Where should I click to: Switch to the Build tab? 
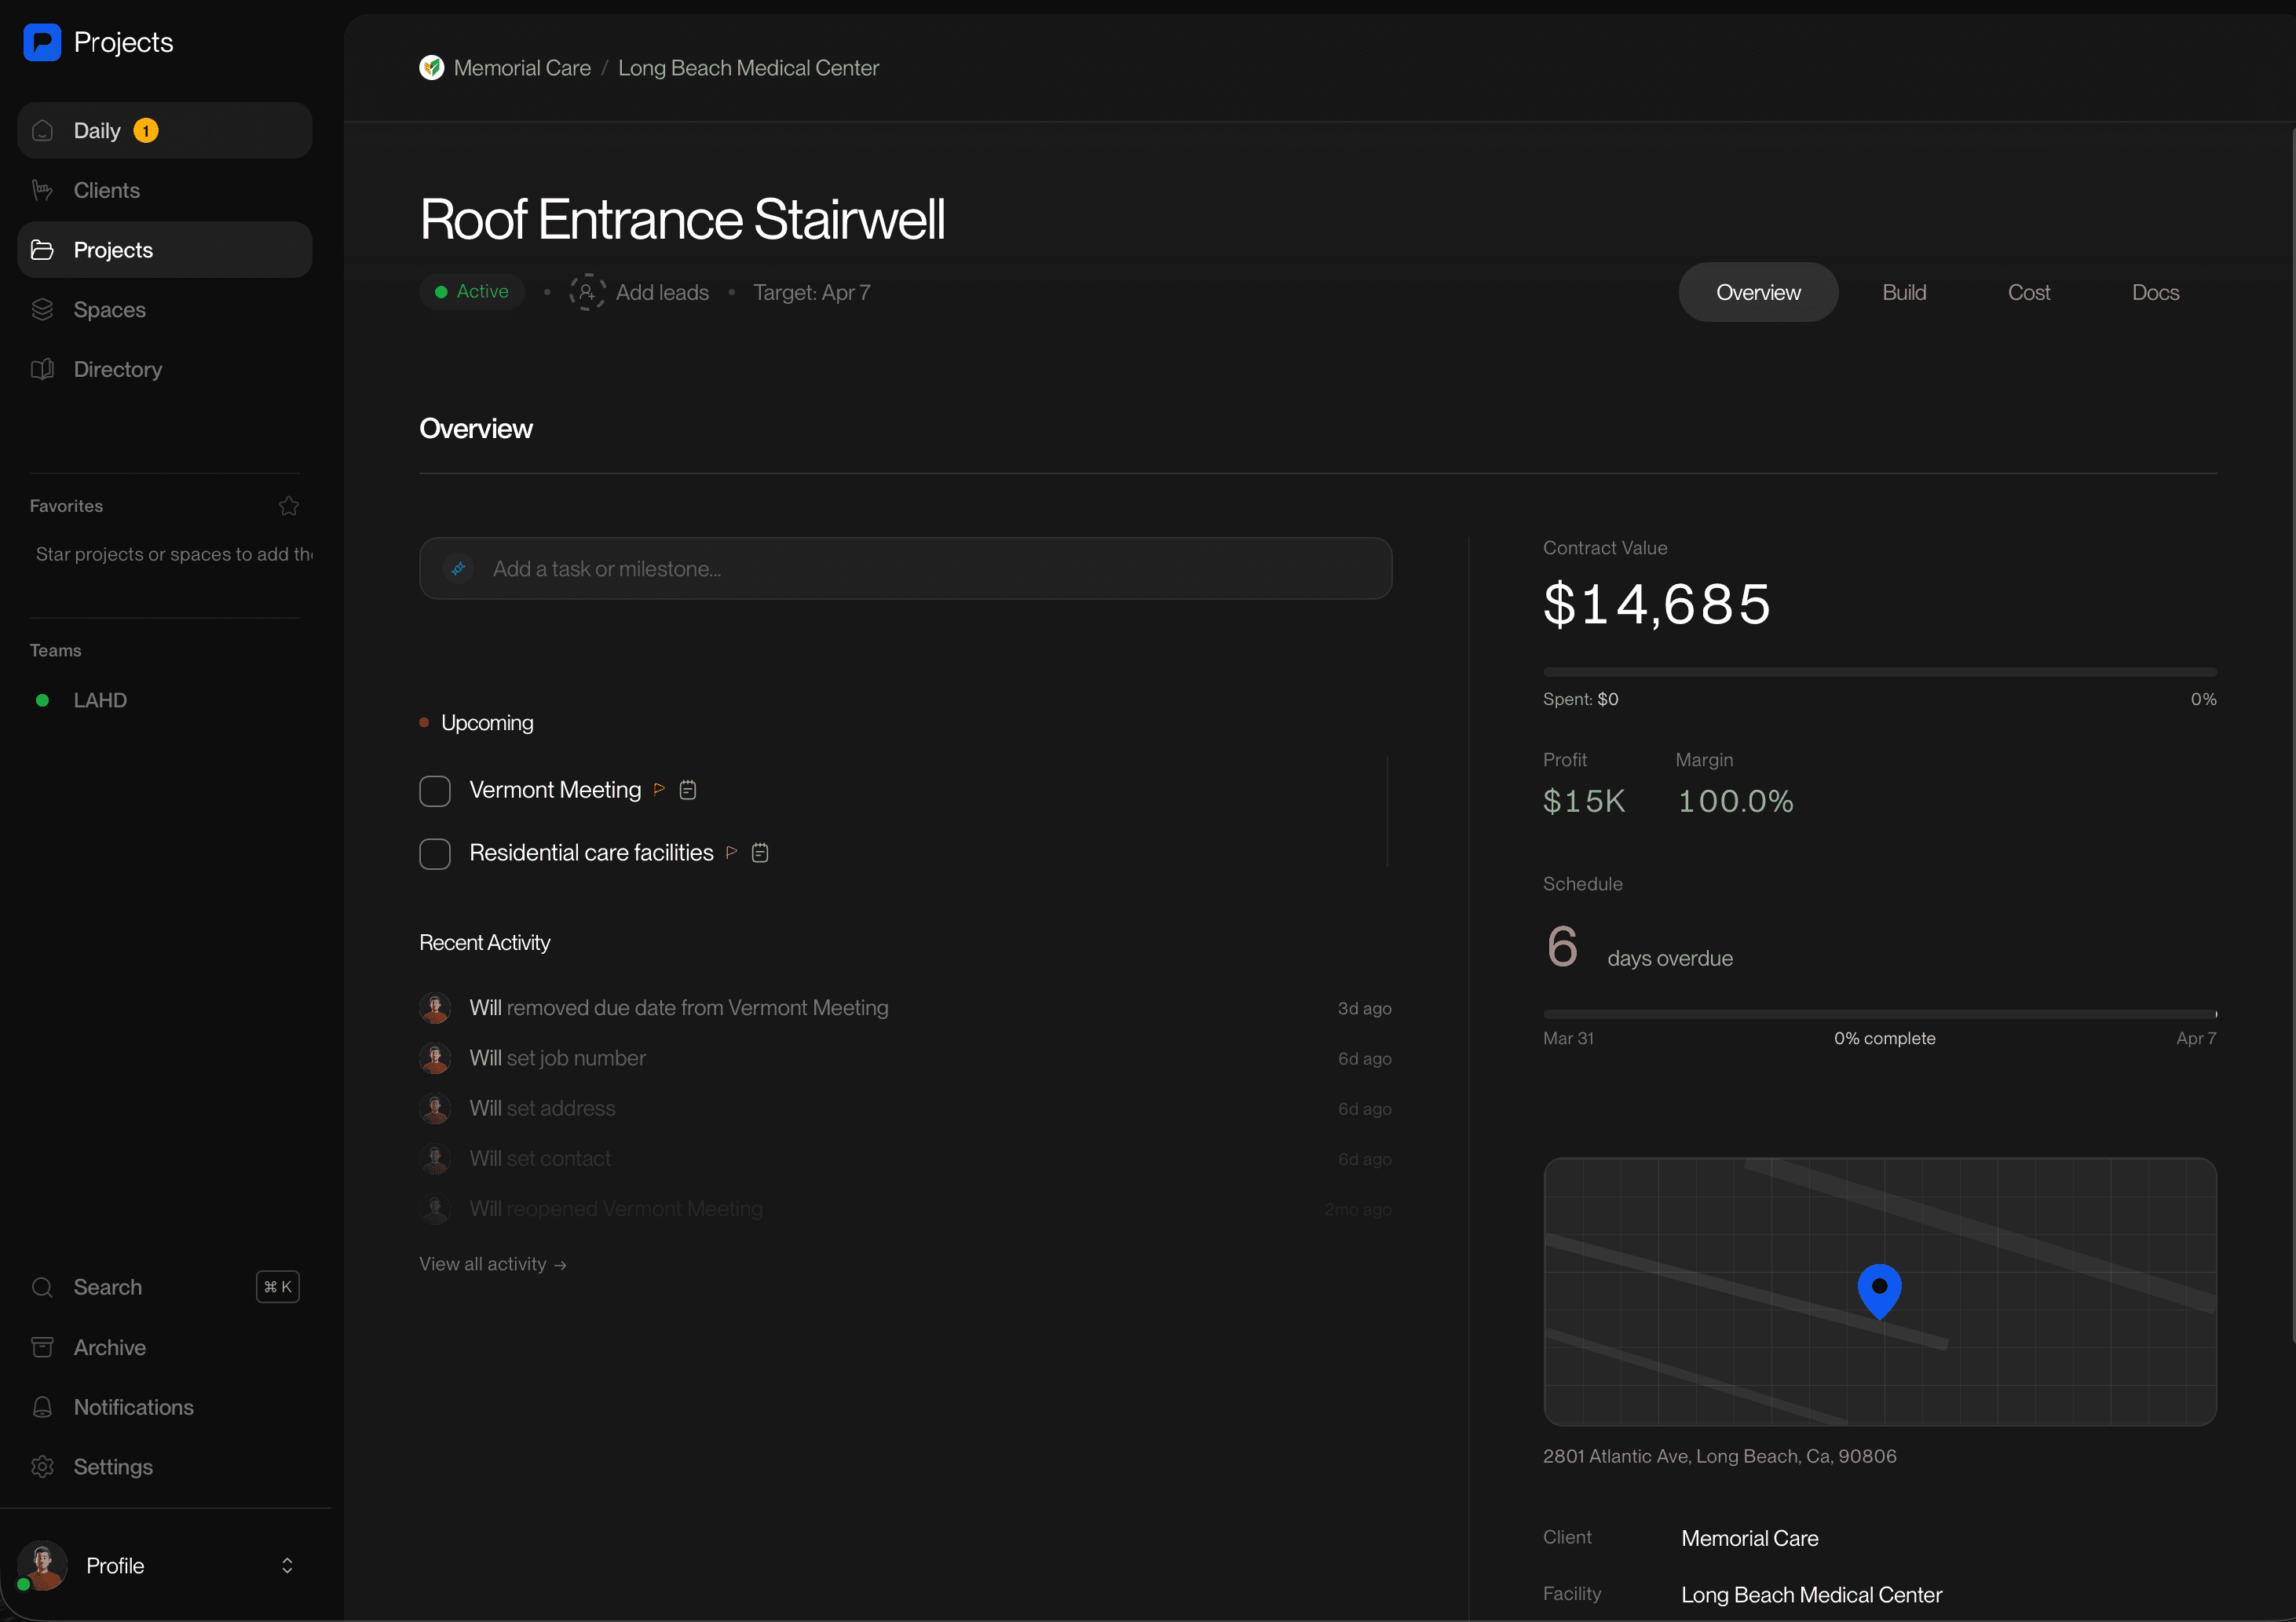(1904, 292)
